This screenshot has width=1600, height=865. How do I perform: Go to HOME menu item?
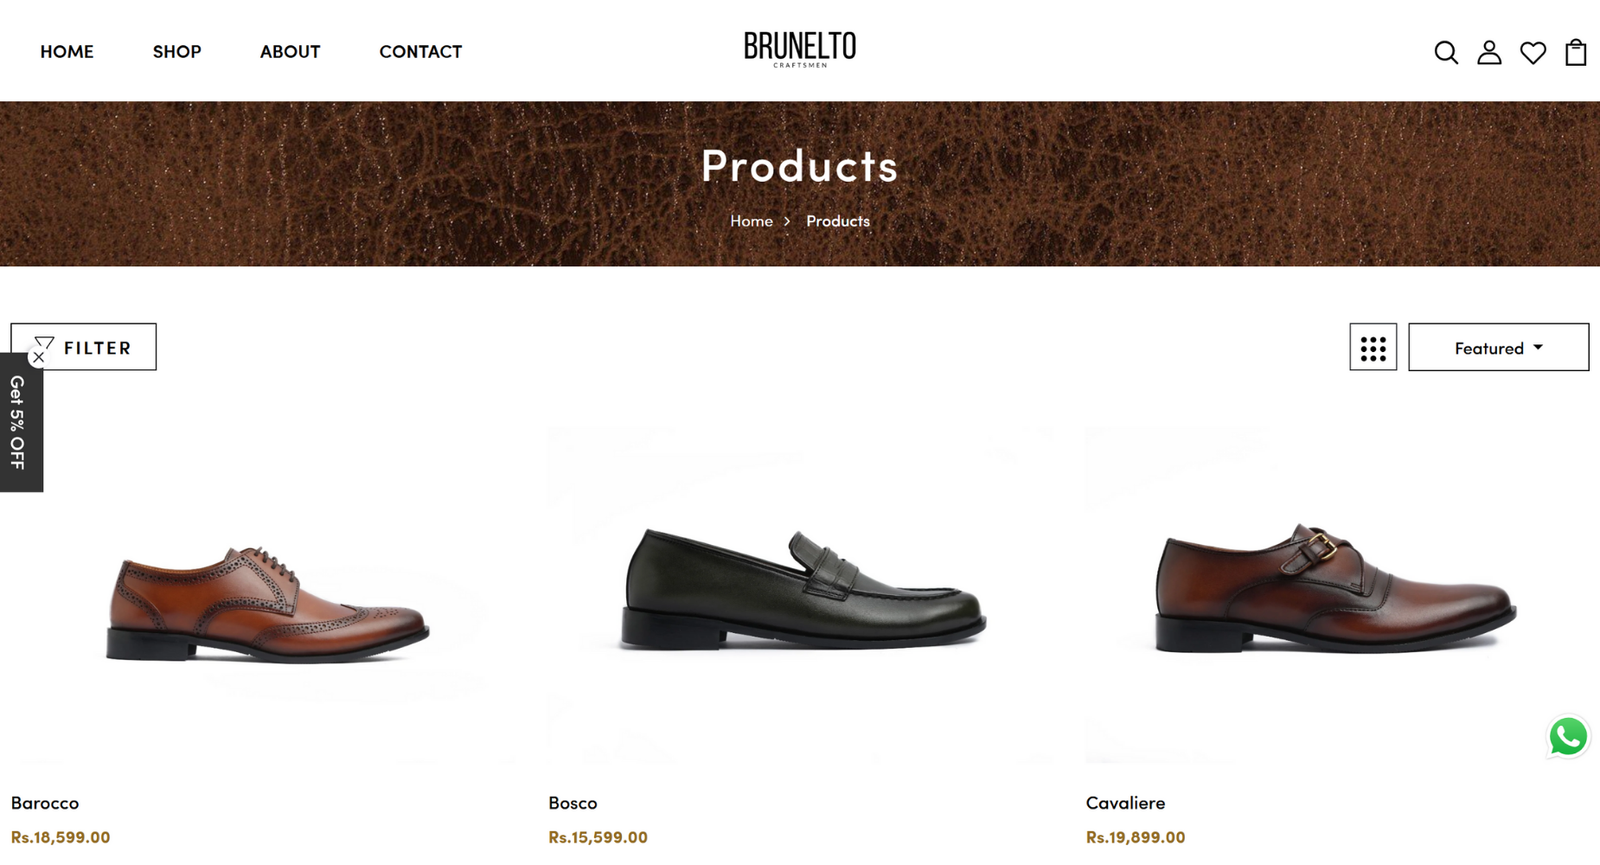[67, 51]
